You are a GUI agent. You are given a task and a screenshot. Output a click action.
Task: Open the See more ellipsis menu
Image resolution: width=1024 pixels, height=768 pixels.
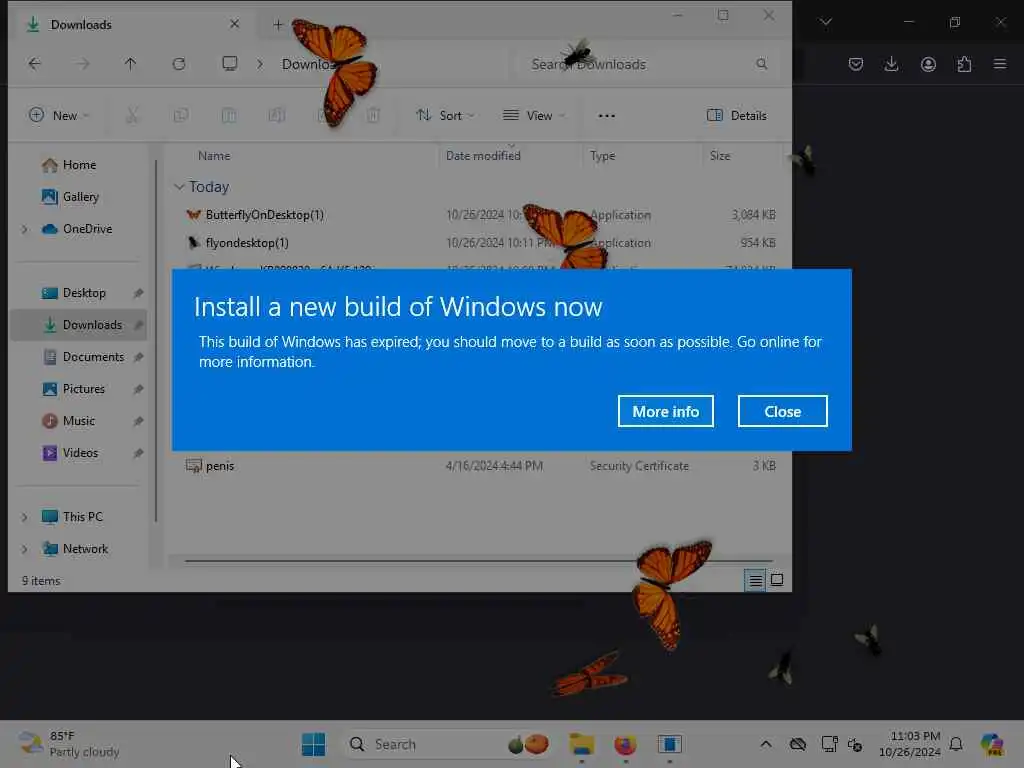click(x=607, y=116)
